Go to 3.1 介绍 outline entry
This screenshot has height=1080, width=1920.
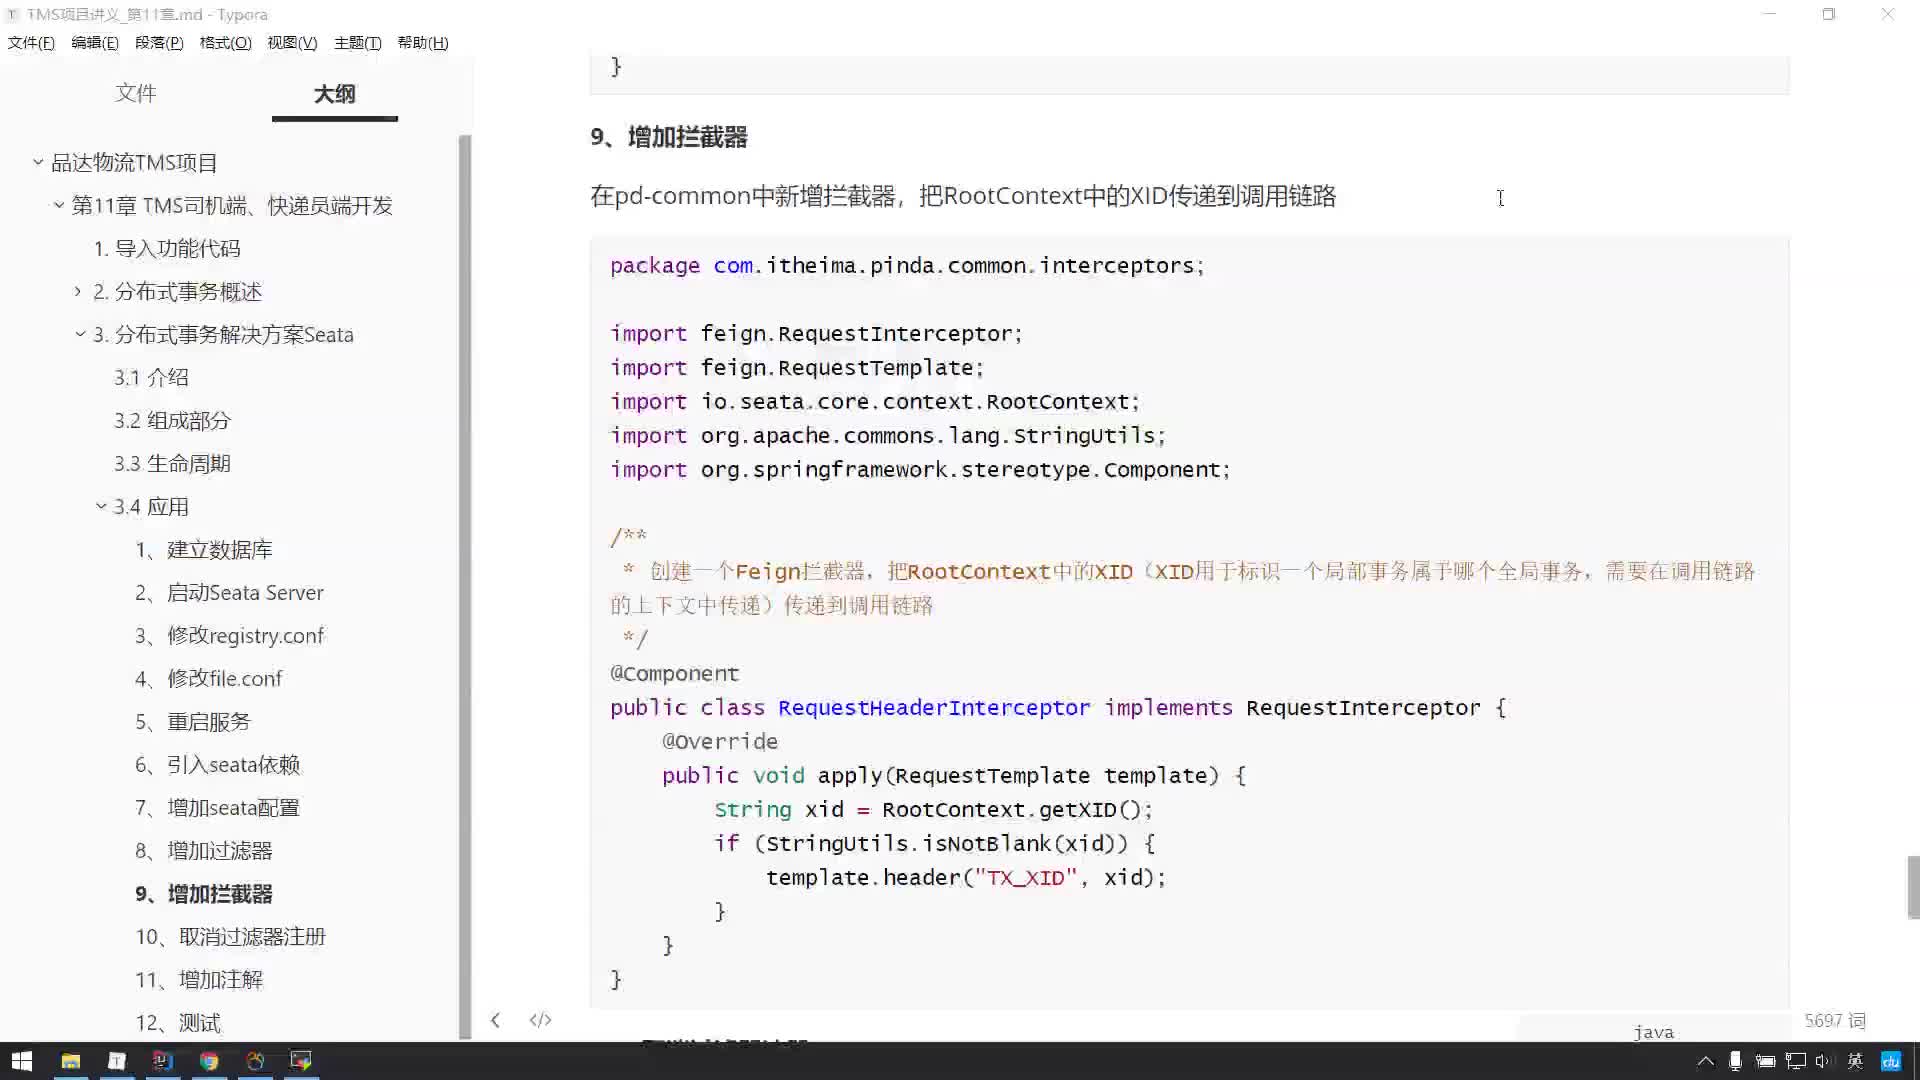[x=151, y=377]
